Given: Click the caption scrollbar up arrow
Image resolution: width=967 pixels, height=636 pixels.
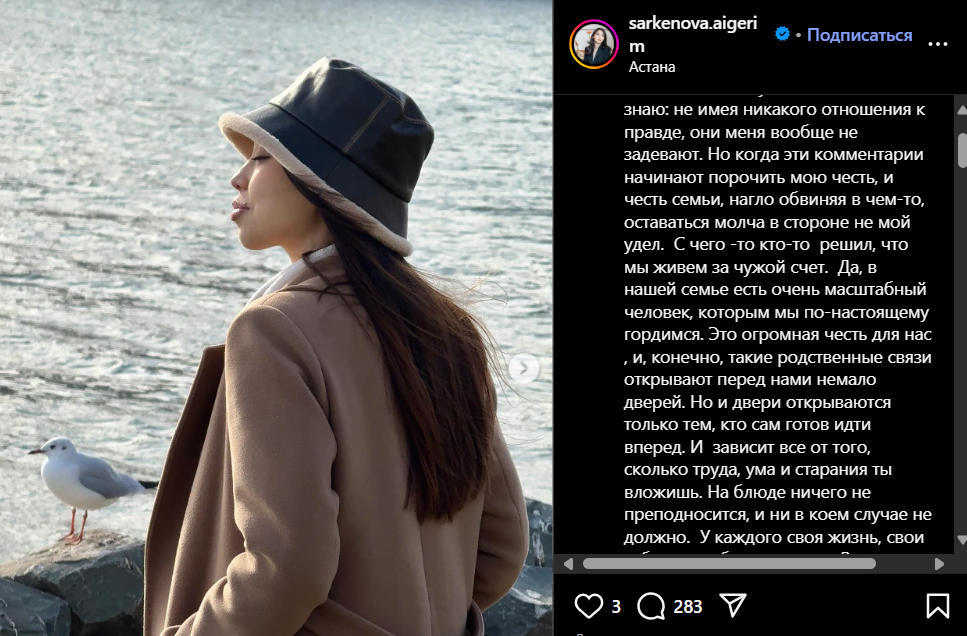Looking at the screenshot, I should pyautogui.click(x=961, y=110).
